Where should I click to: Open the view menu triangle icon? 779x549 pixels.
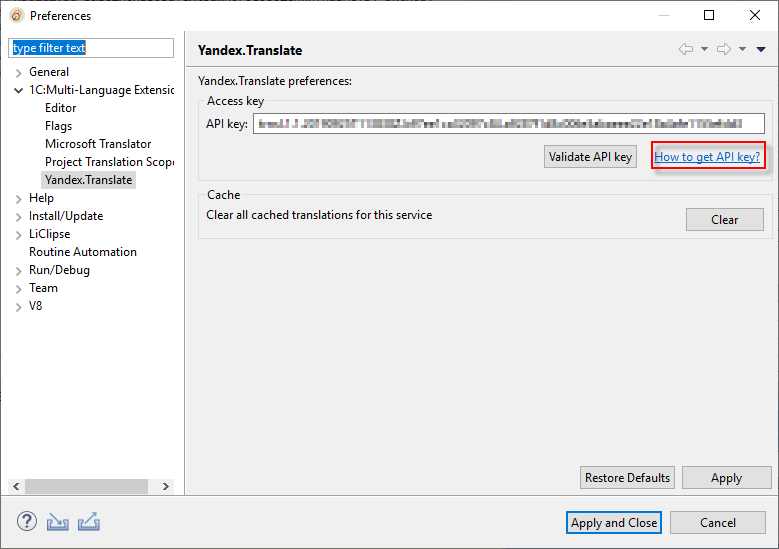point(761,50)
